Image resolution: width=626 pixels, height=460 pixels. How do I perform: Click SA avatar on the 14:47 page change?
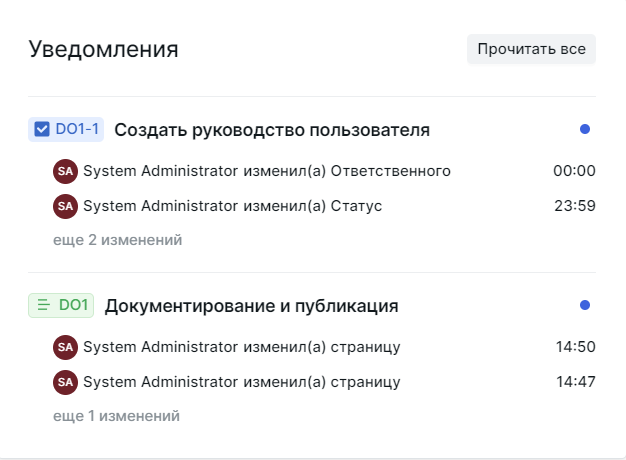pos(65,382)
